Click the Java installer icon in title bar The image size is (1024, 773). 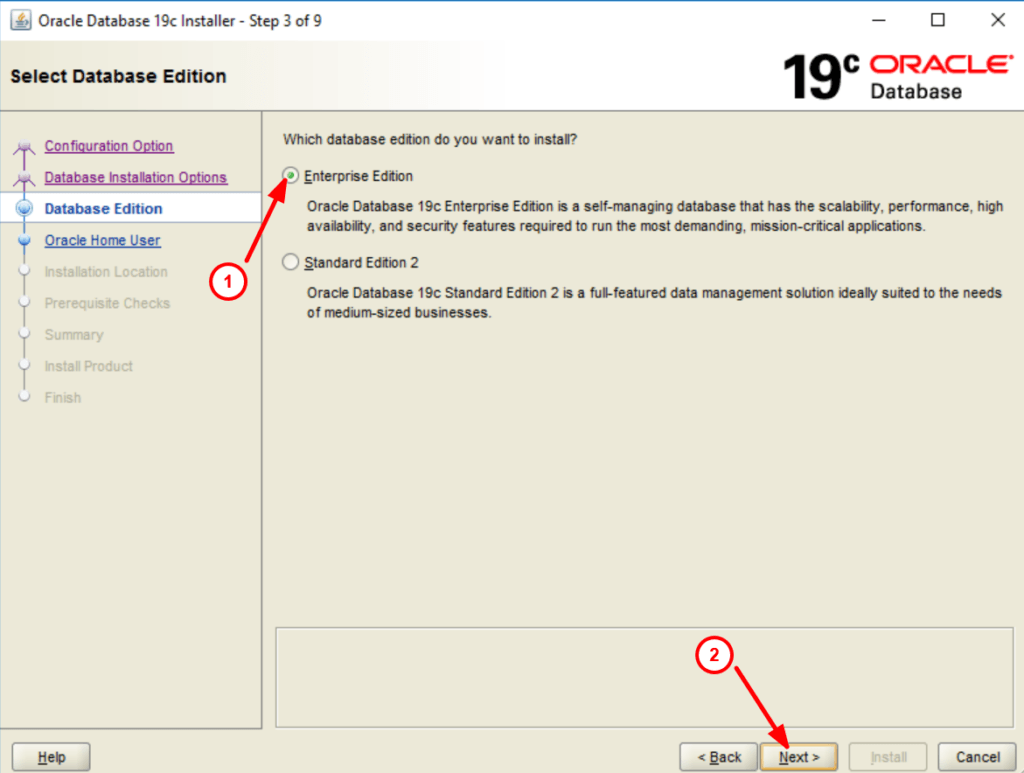21,20
